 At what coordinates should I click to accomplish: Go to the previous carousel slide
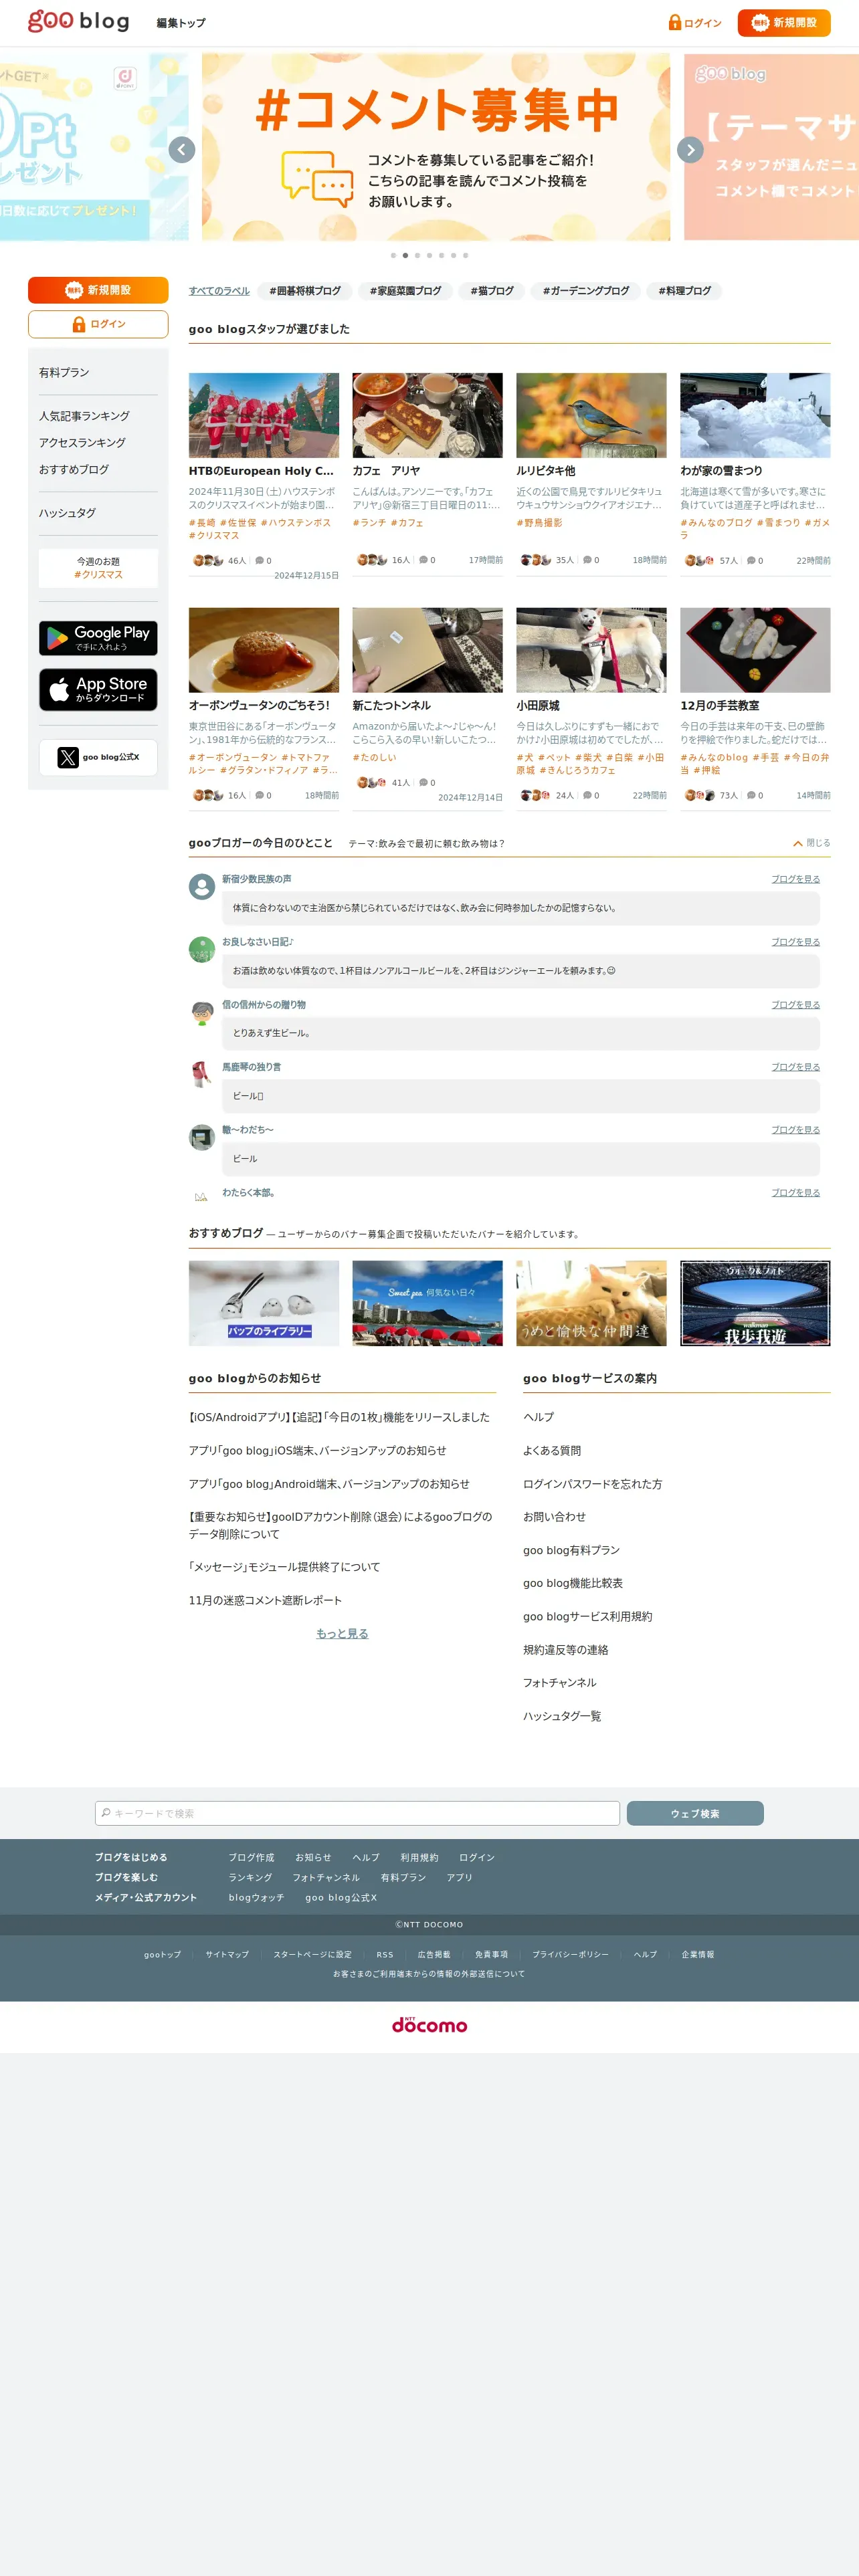tap(181, 150)
